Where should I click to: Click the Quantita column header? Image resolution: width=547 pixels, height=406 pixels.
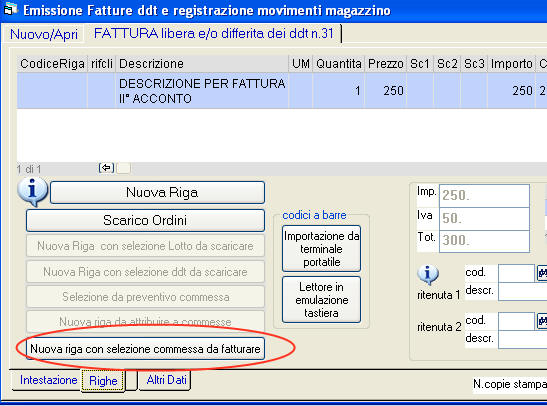(339, 64)
